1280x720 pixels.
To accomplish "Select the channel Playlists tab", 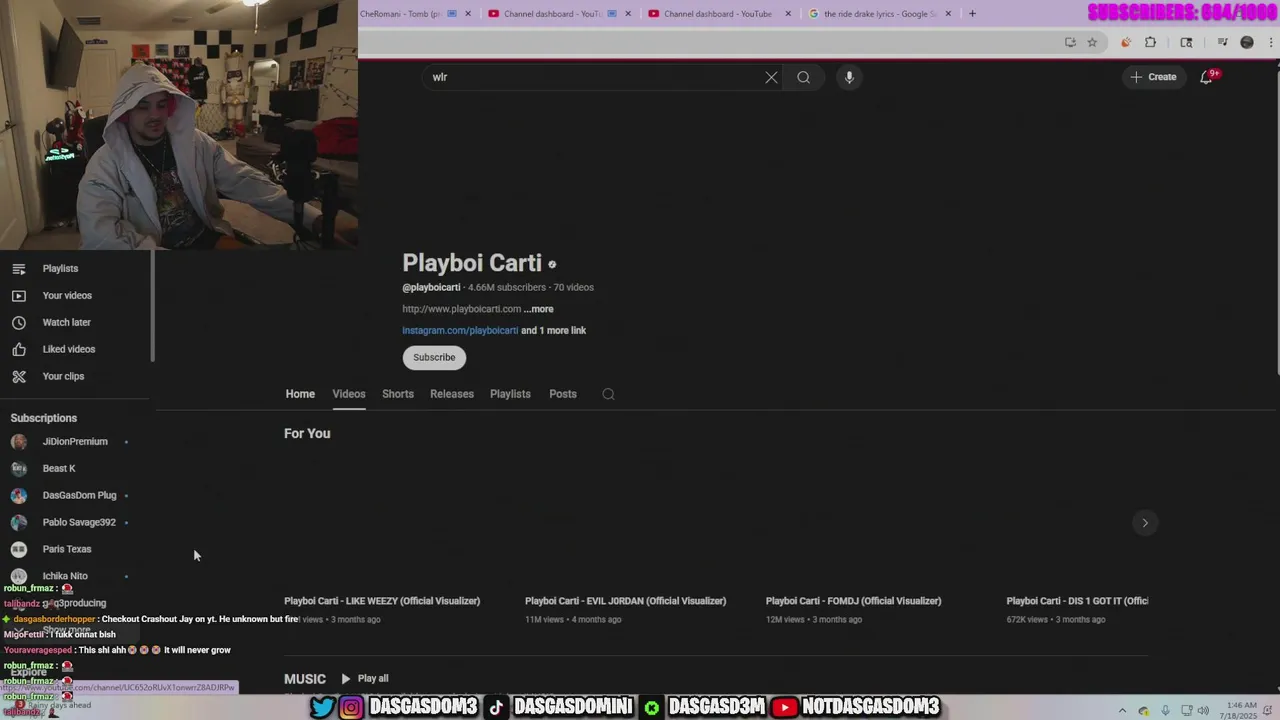I will point(510,394).
